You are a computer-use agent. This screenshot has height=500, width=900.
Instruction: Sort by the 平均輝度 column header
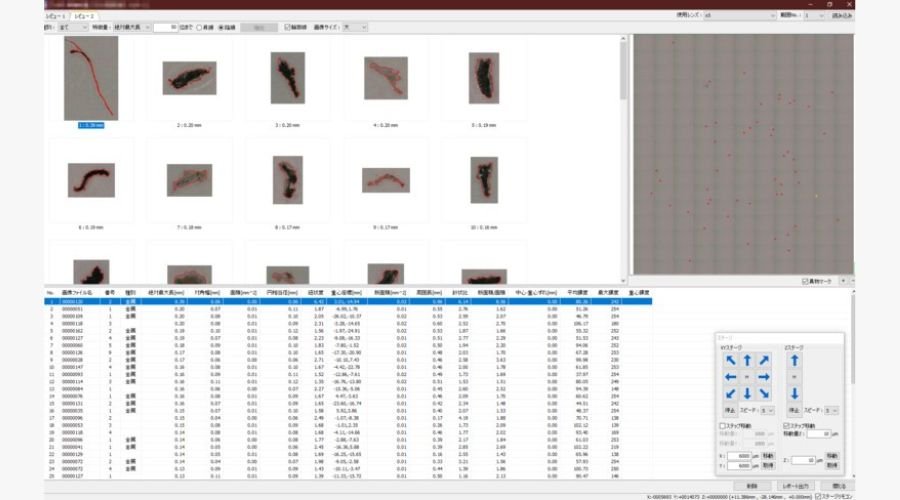(577, 293)
